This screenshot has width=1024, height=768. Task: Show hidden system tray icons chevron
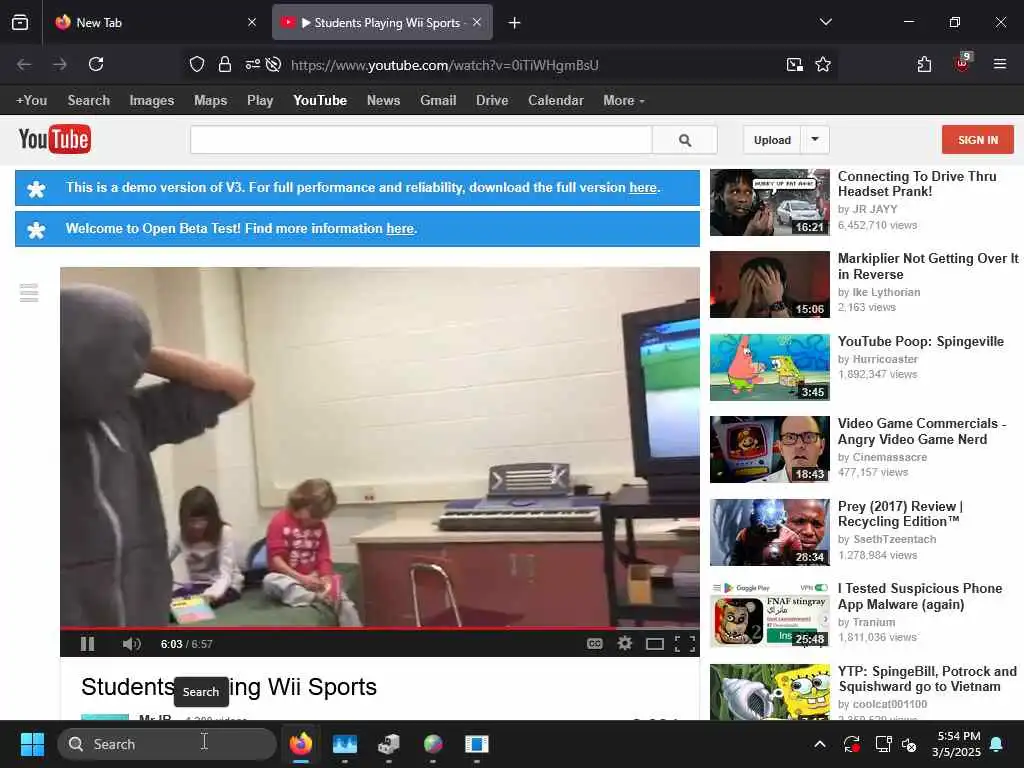point(820,744)
